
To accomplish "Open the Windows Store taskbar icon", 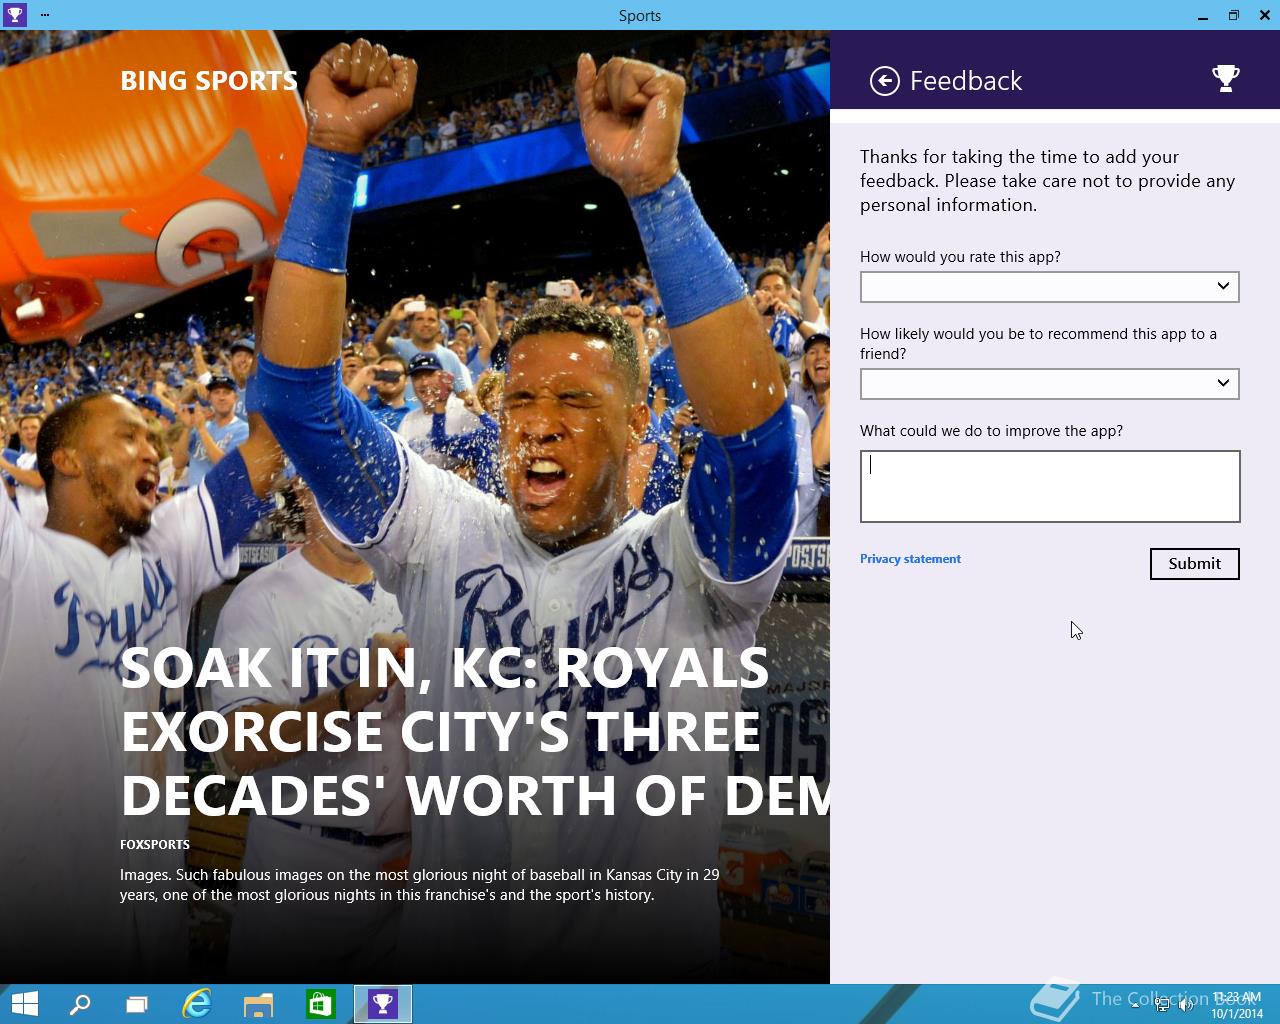I will click(320, 1004).
